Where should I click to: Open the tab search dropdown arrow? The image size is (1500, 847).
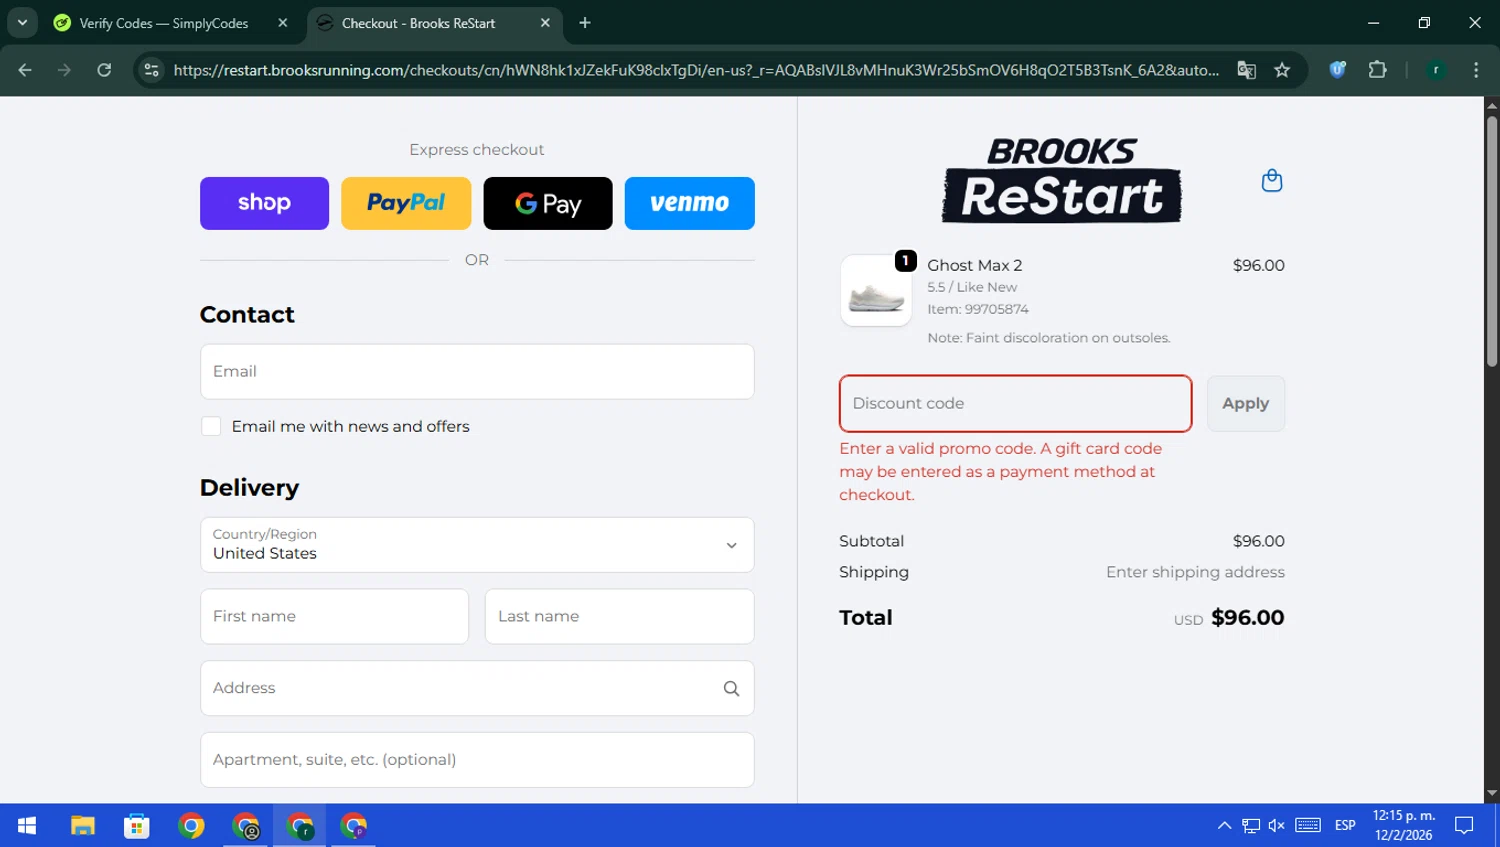pos(22,22)
